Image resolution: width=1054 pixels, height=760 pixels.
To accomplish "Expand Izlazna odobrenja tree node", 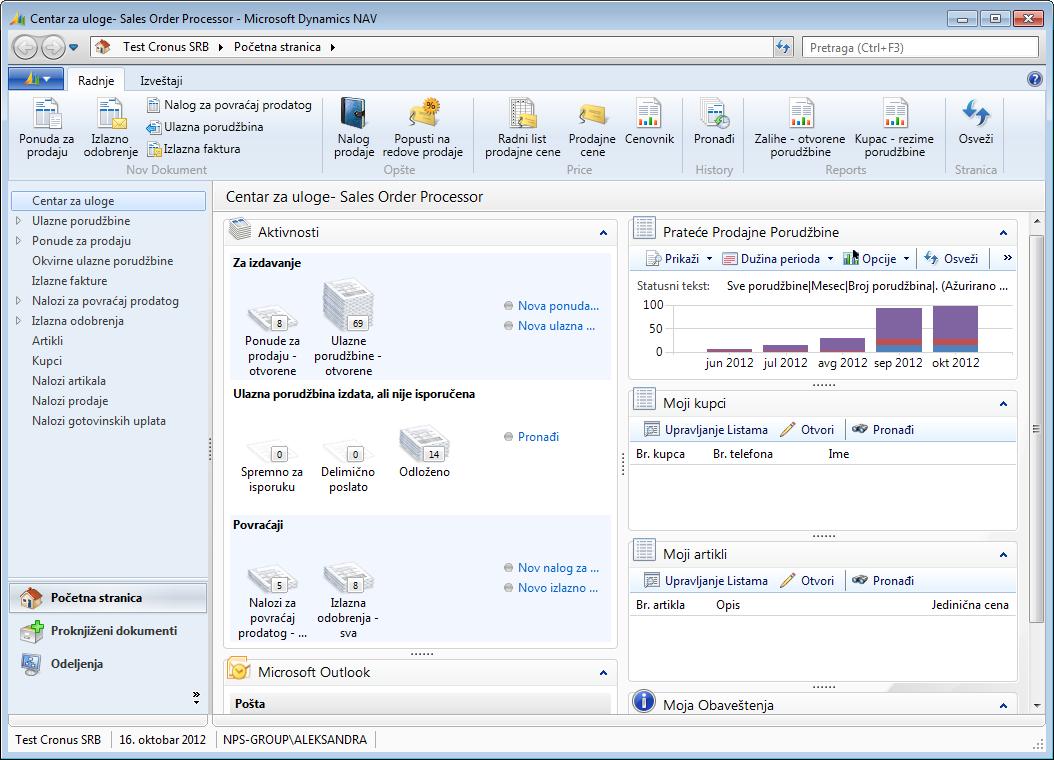I will pyautogui.click(x=18, y=321).
